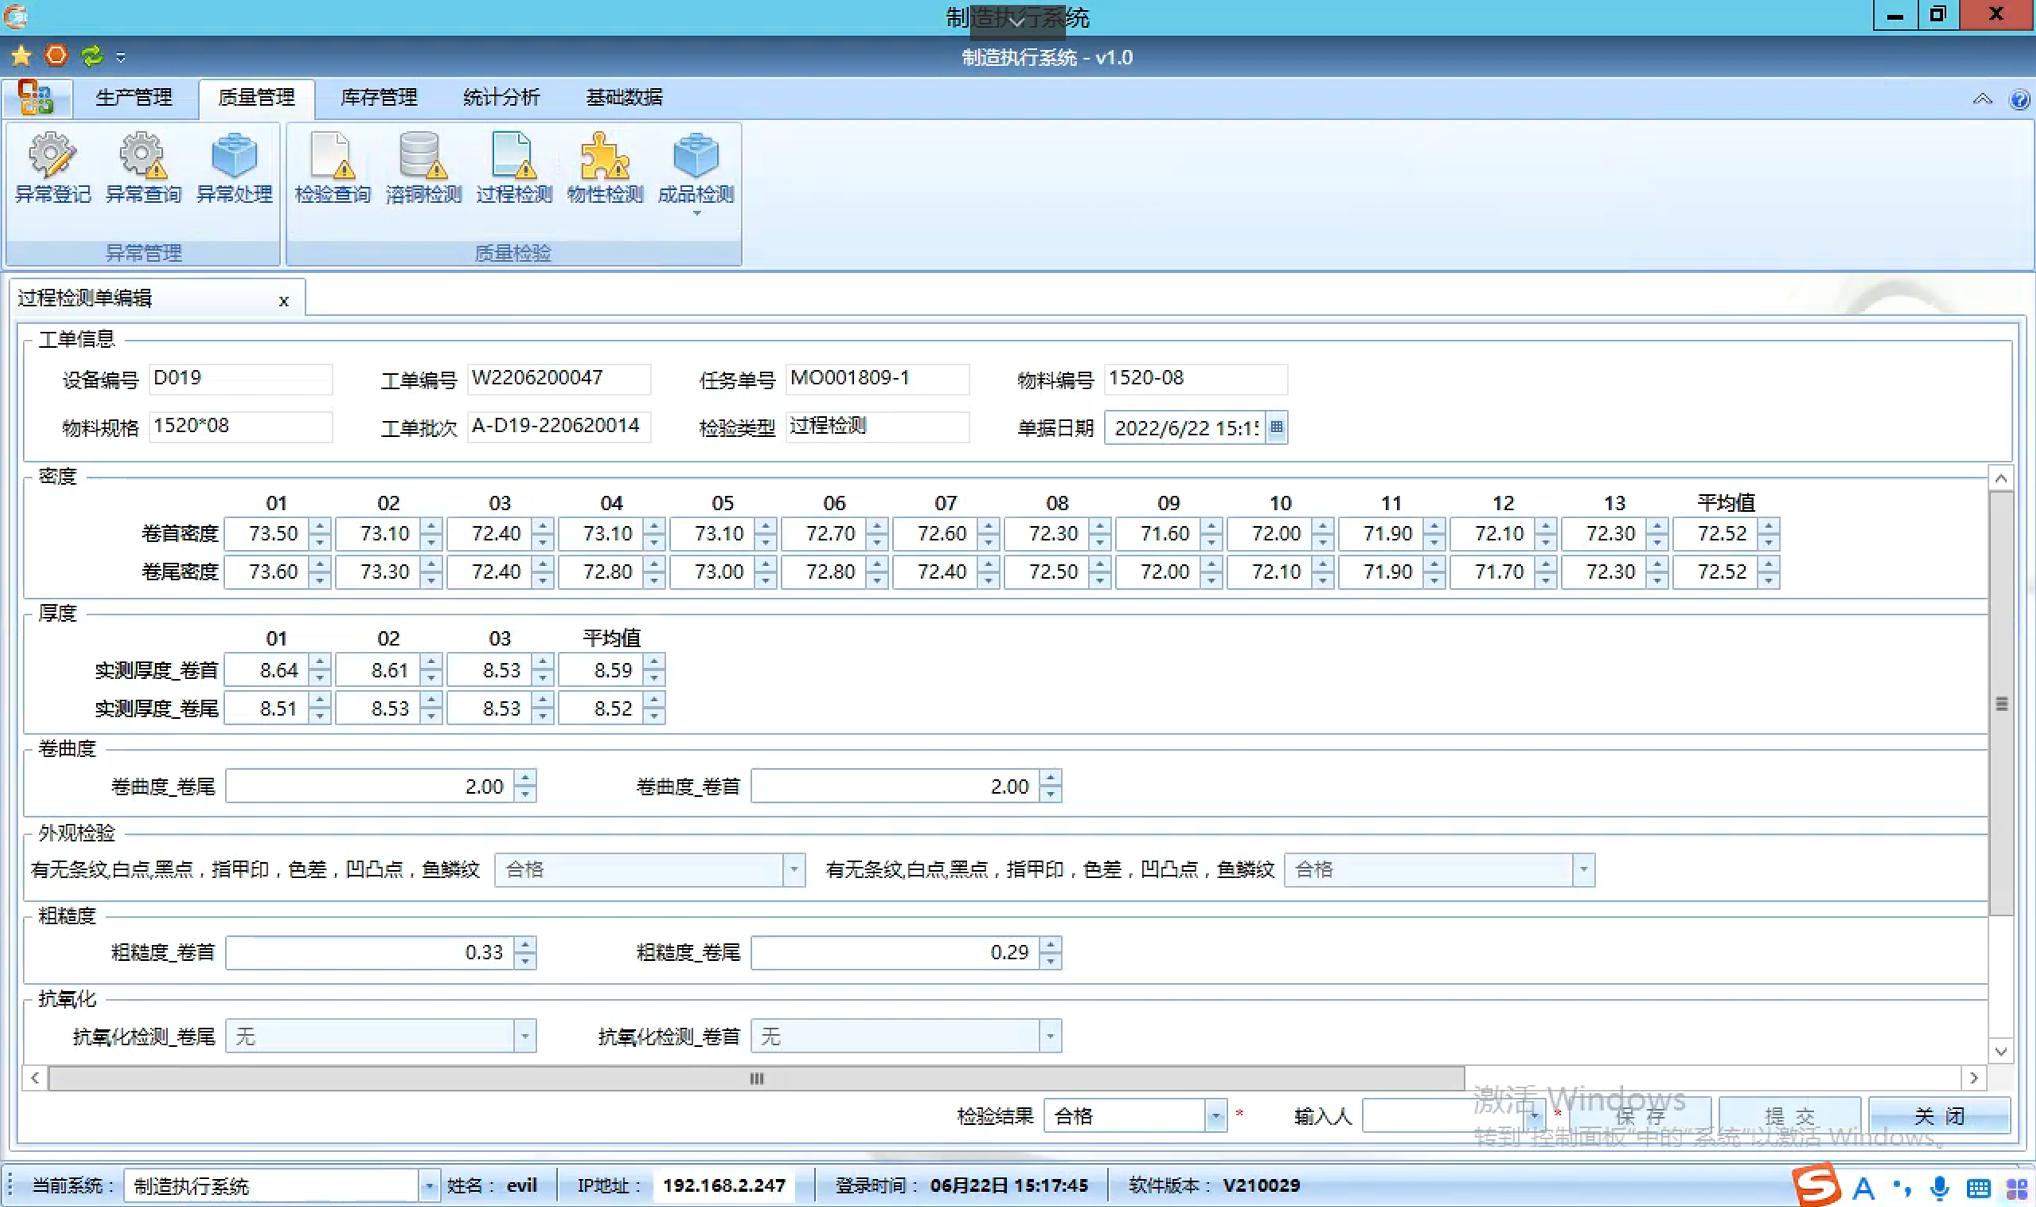The width and height of the screenshot is (2036, 1207).
Task: Click the horizontal scrollbar thumb
Action: tap(756, 1078)
